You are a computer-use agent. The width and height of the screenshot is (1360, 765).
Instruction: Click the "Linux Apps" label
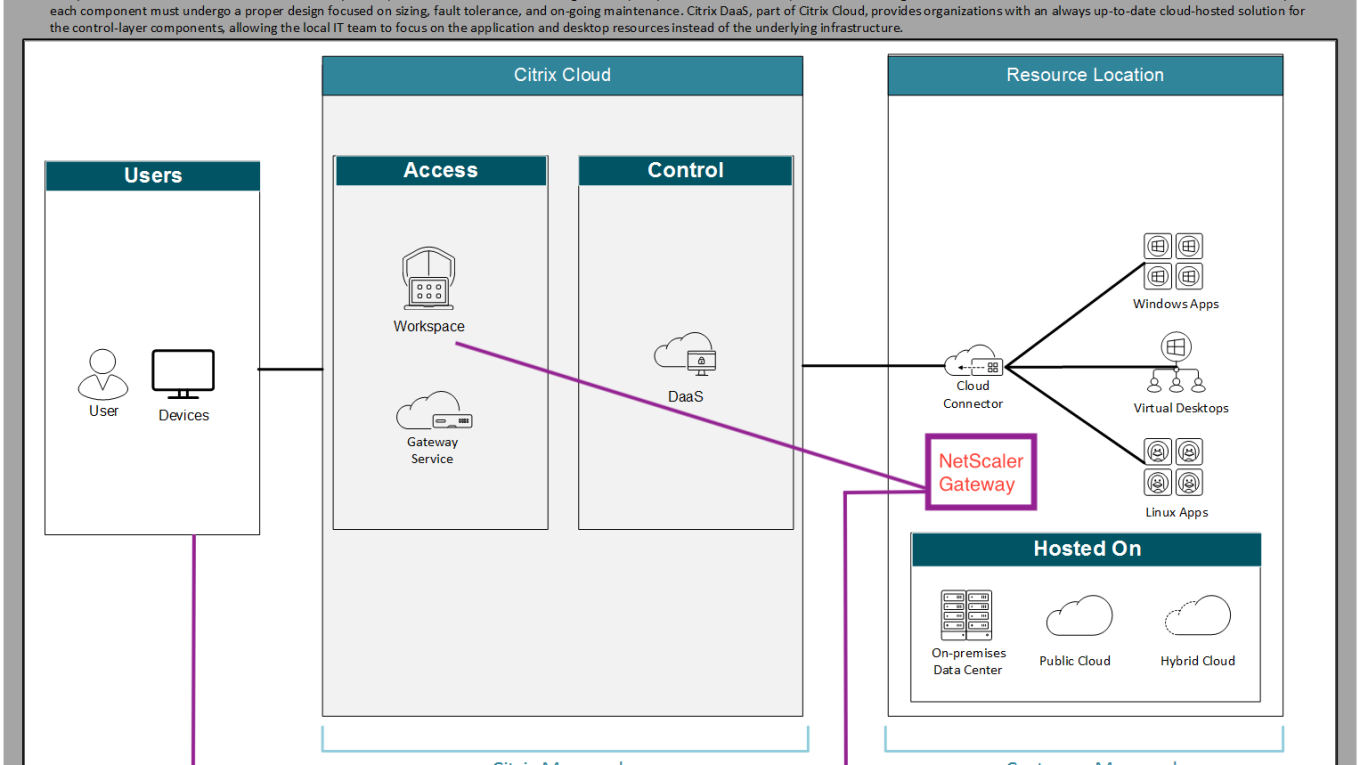pyautogui.click(x=1177, y=512)
